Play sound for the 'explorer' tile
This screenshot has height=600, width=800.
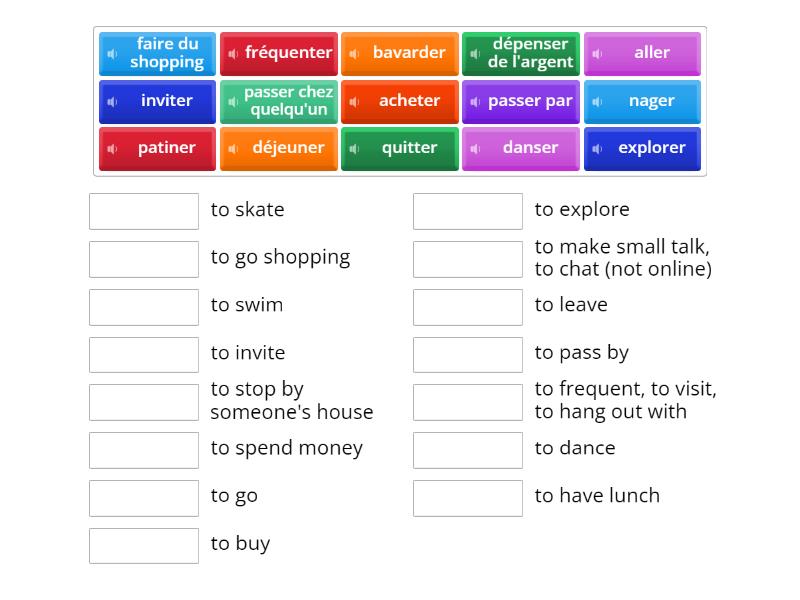point(597,149)
